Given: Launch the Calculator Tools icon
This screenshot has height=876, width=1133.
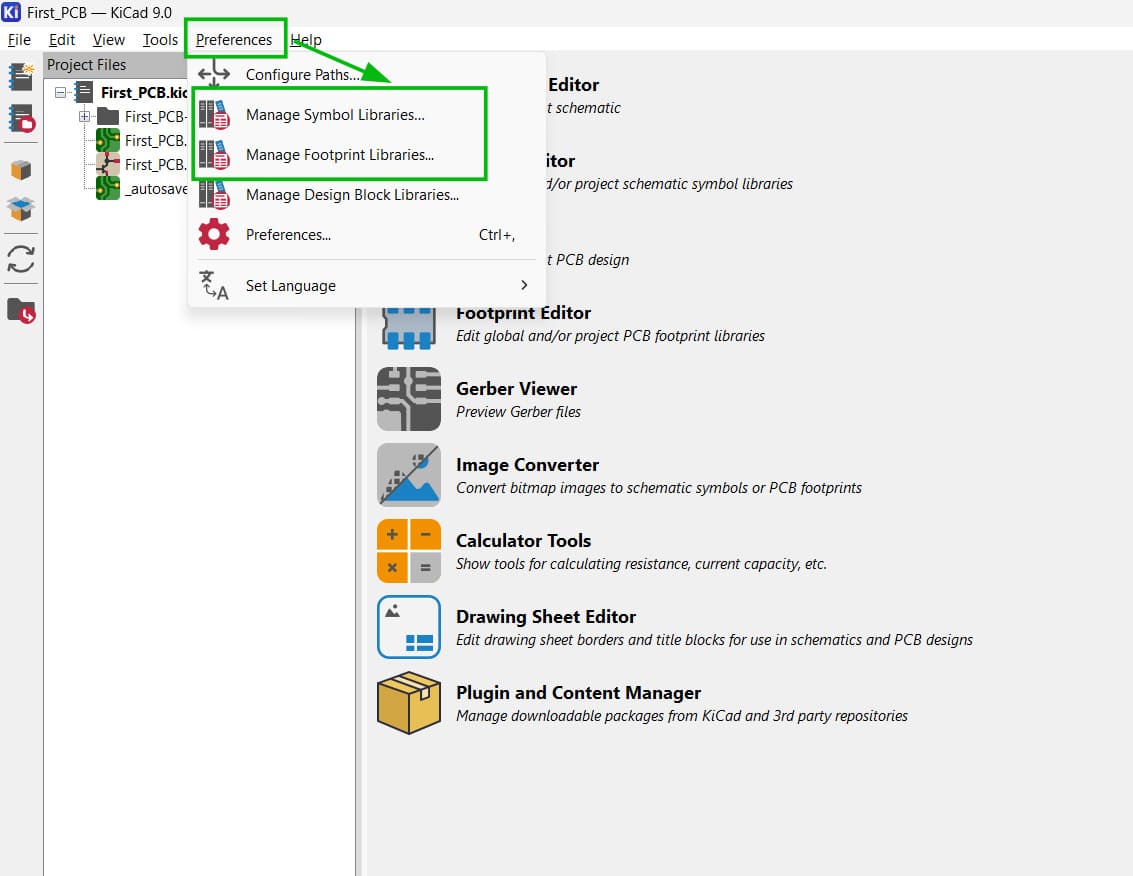Looking at the screenshot, I should pyautogui.click(x=408, y=551).
